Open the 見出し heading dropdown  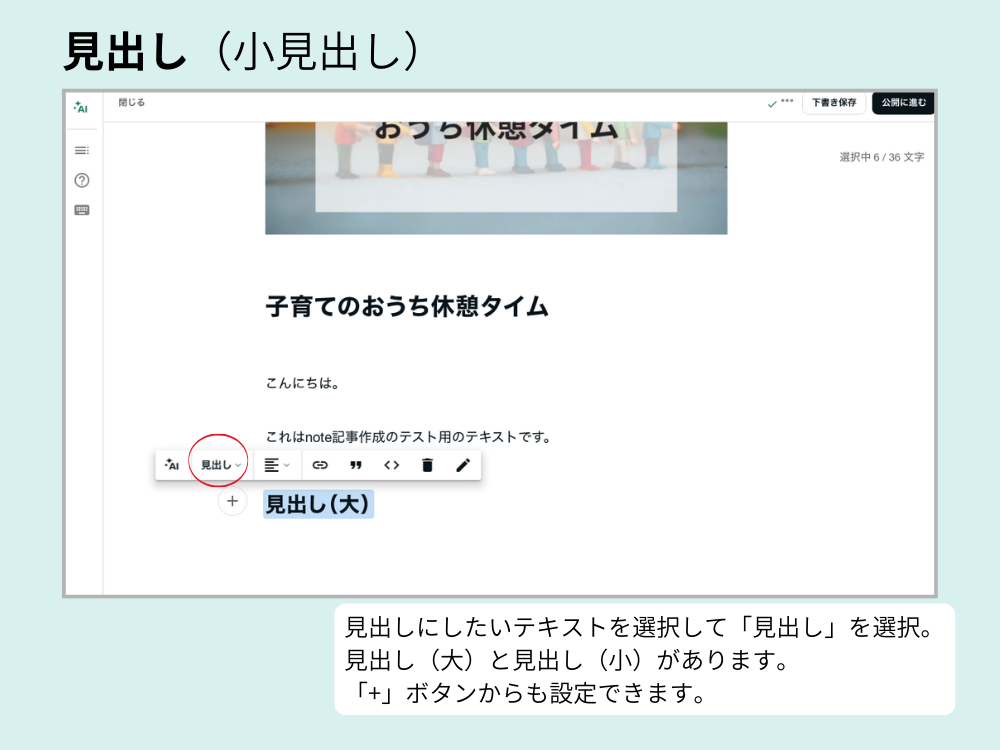point(218,464)
